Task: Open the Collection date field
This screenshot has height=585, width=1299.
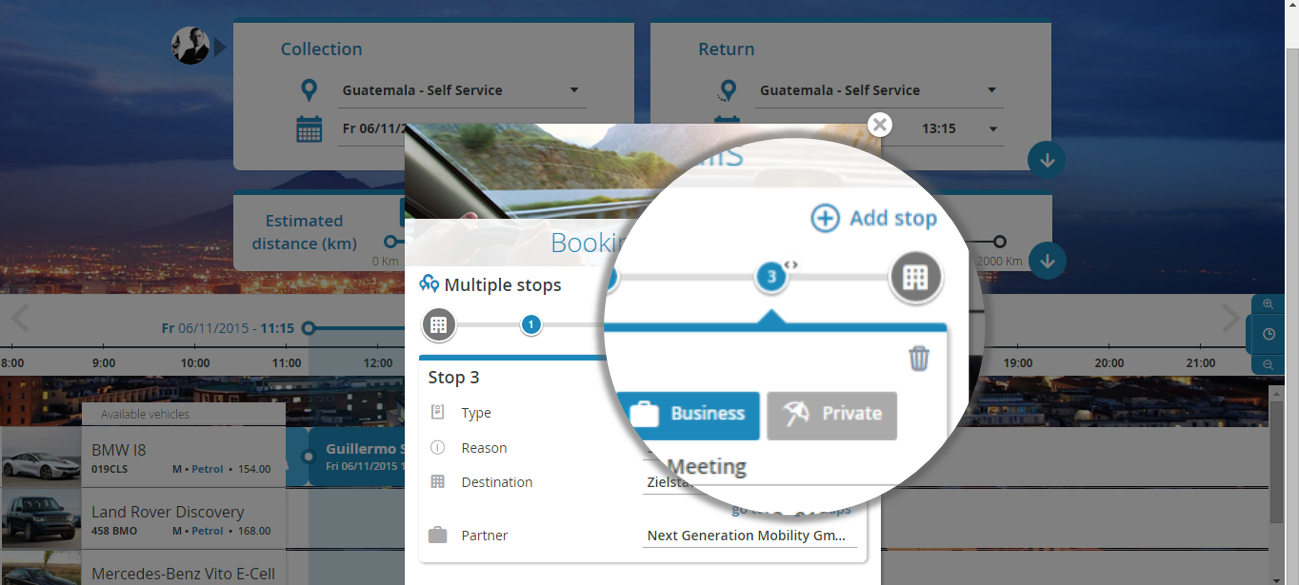Action: point(373,129)
